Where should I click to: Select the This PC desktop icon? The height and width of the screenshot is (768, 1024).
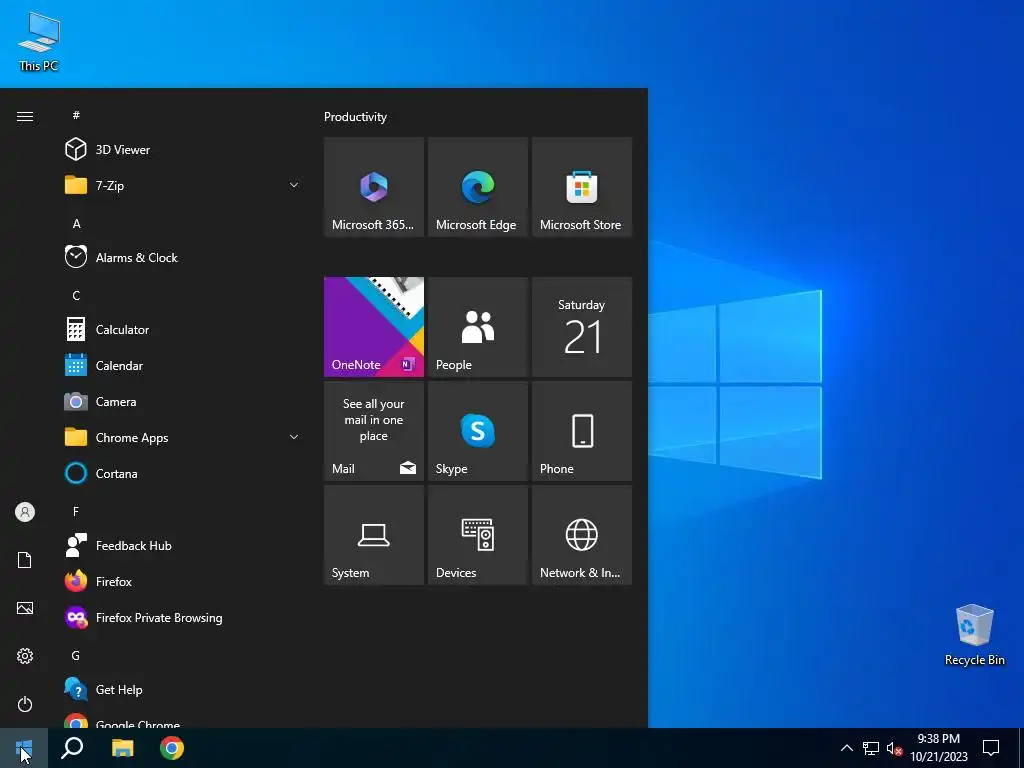(x=39, y=42)
